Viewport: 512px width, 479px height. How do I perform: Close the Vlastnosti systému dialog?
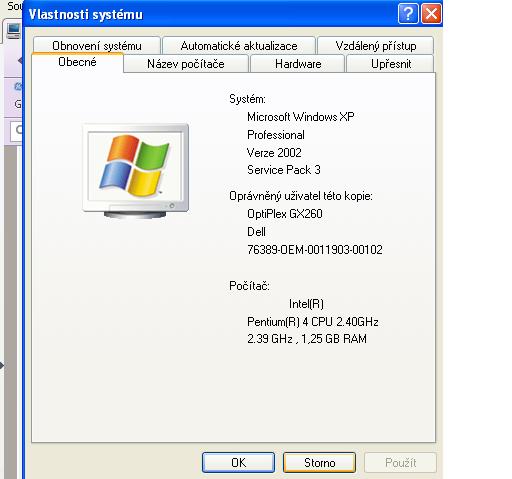click(431, 14)
